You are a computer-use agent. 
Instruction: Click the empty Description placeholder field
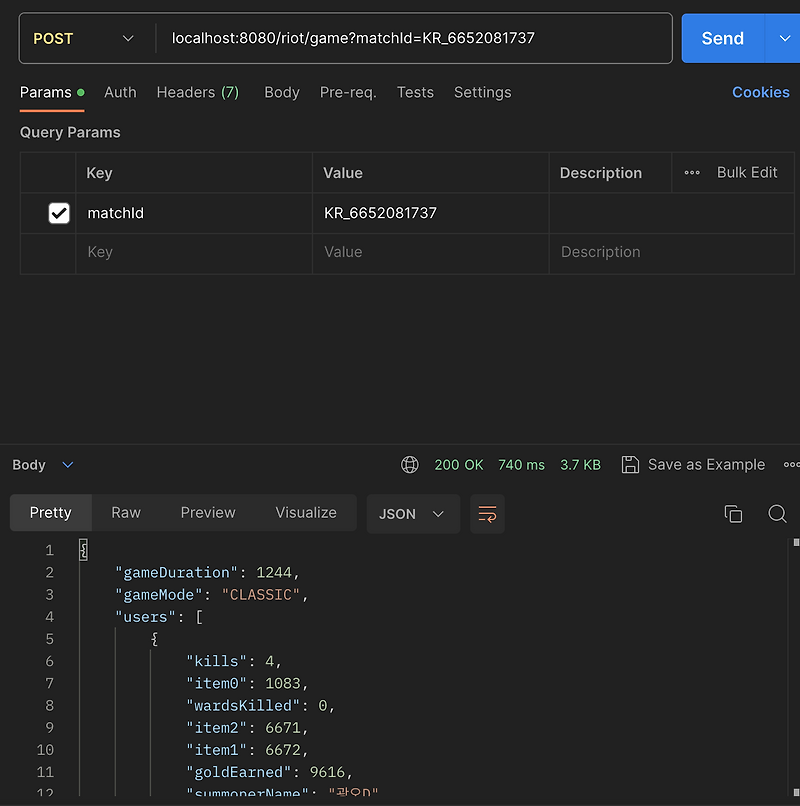[671, 252]
